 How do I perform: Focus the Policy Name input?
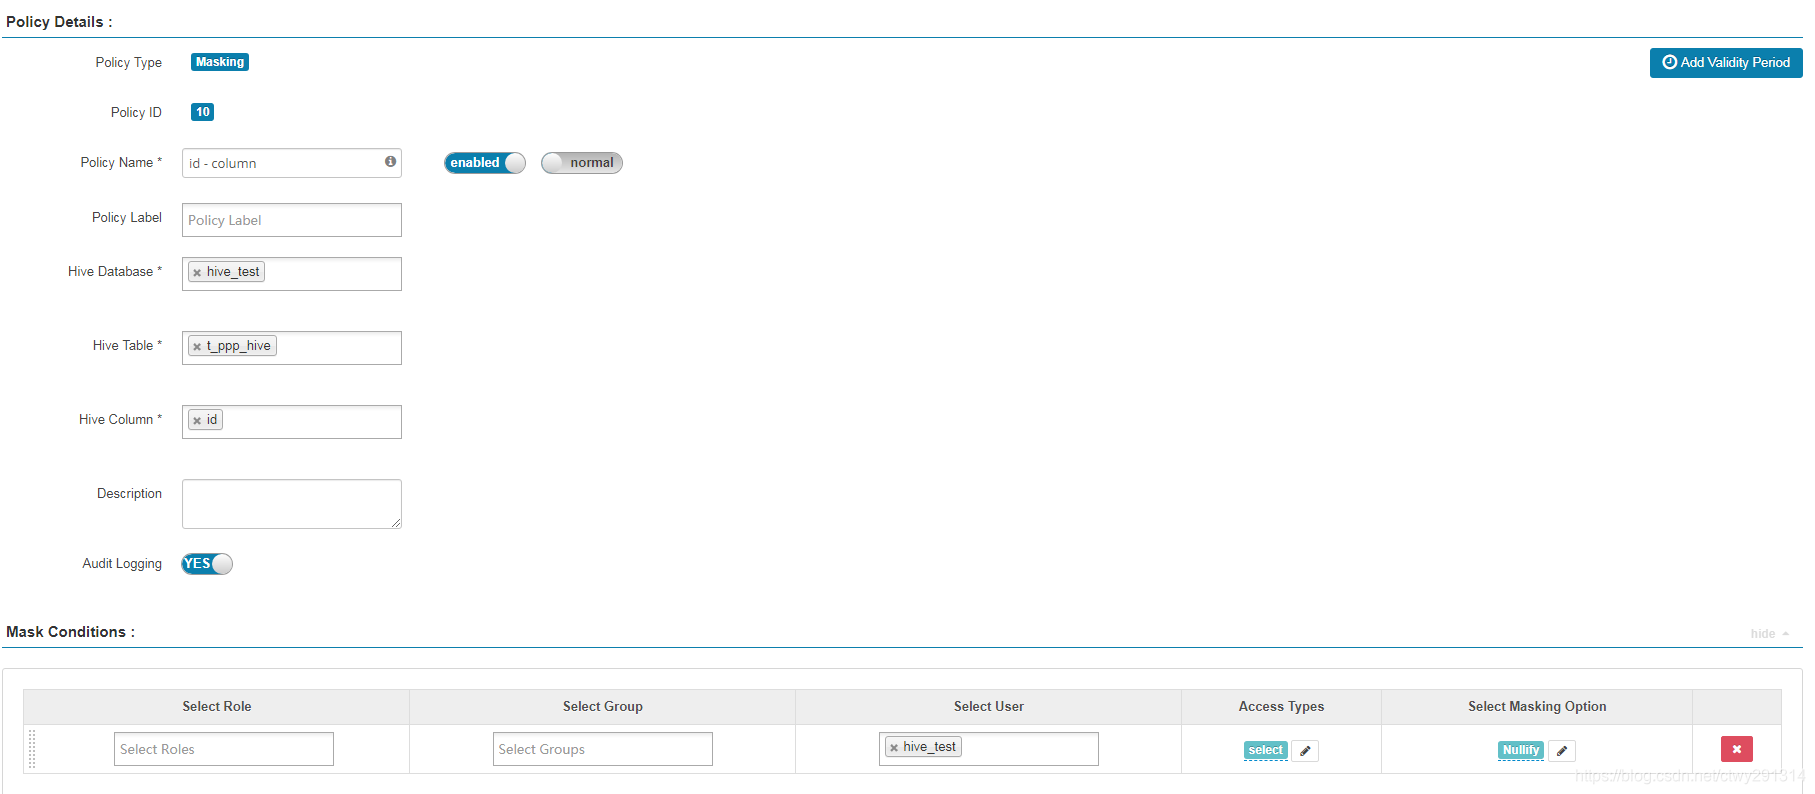(x=292, y=163)
